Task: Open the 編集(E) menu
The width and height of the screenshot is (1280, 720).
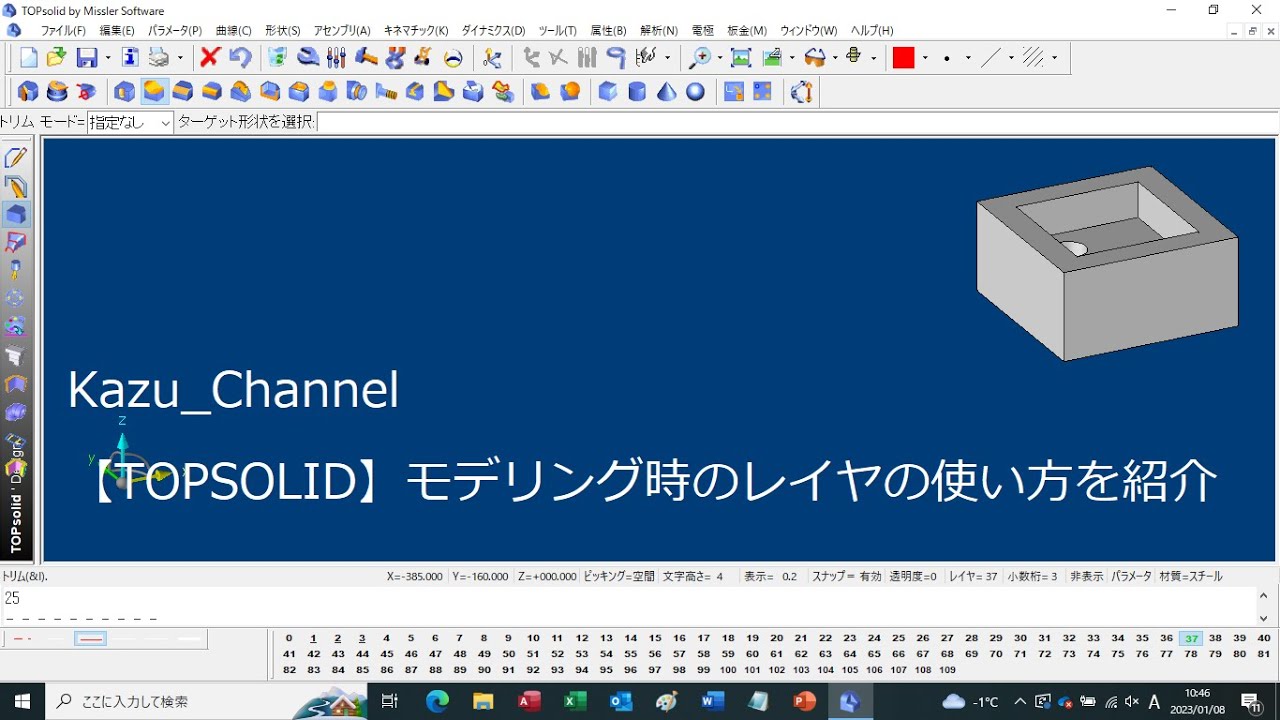Action: pos(117,31)
